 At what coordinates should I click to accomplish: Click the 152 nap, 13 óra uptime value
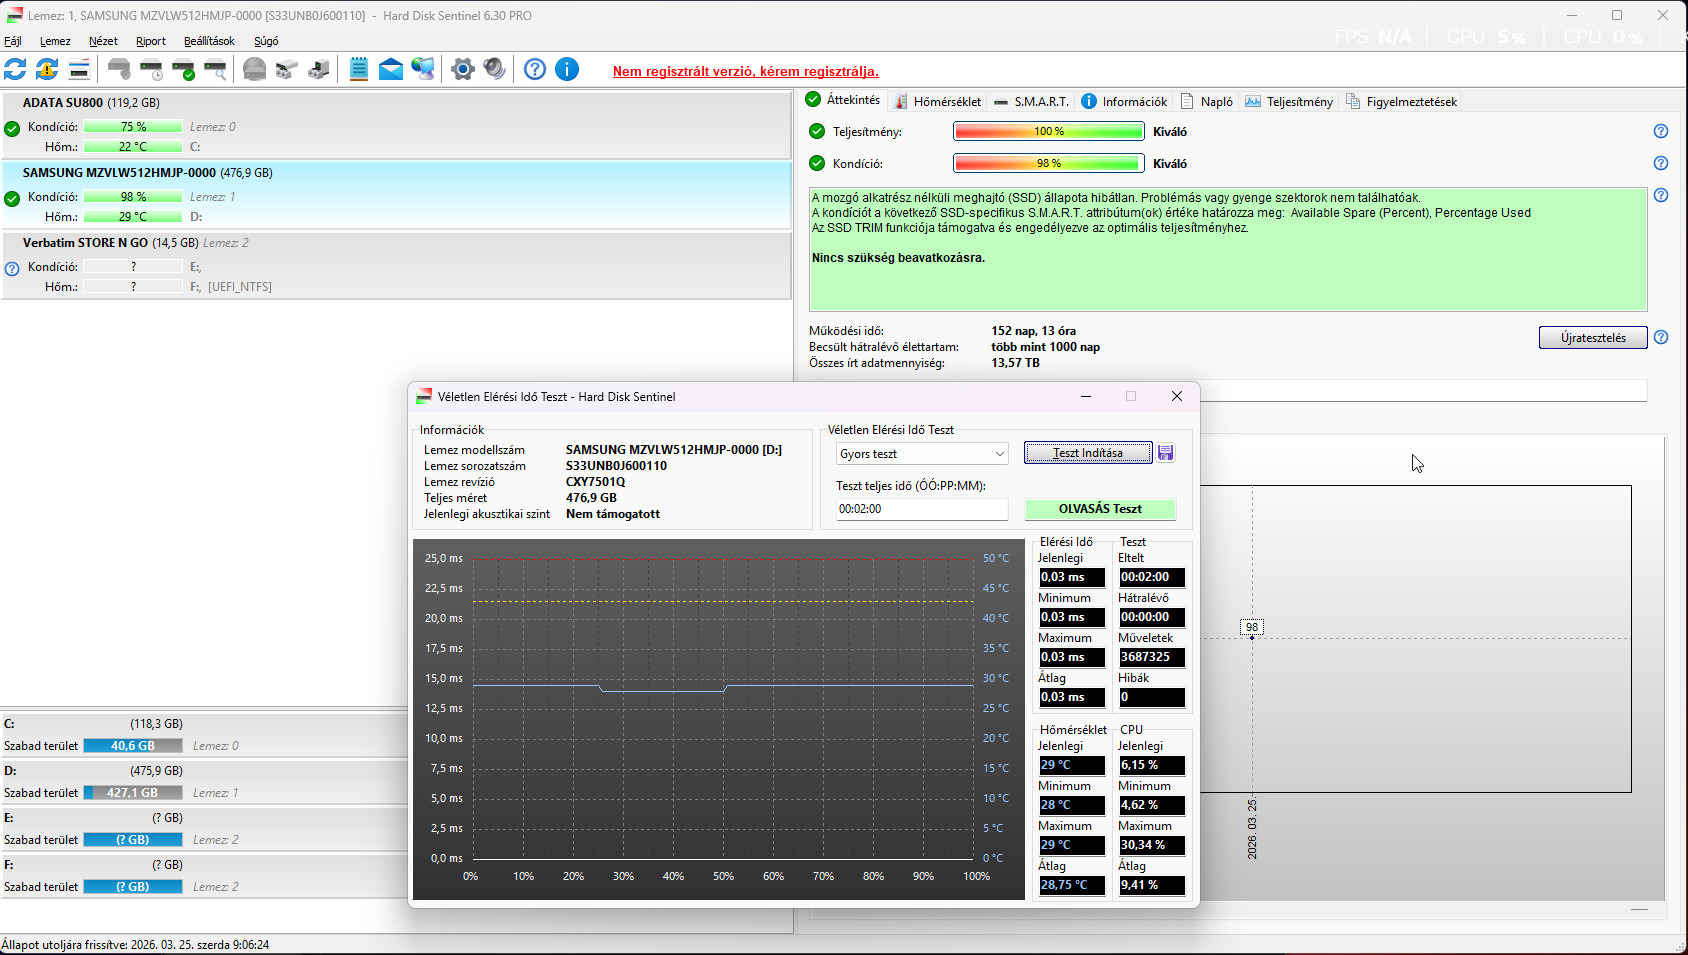(1033, 331)
